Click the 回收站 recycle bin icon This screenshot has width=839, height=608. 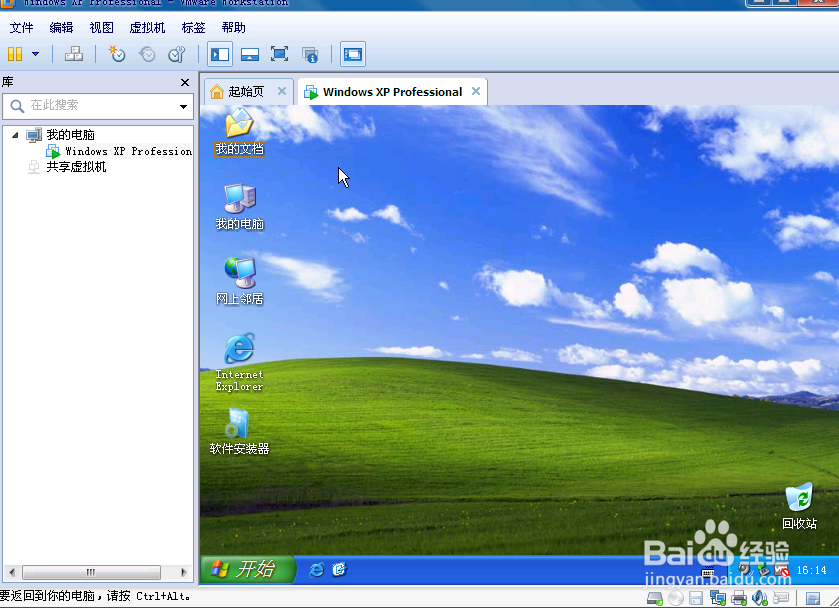[799, 506]
